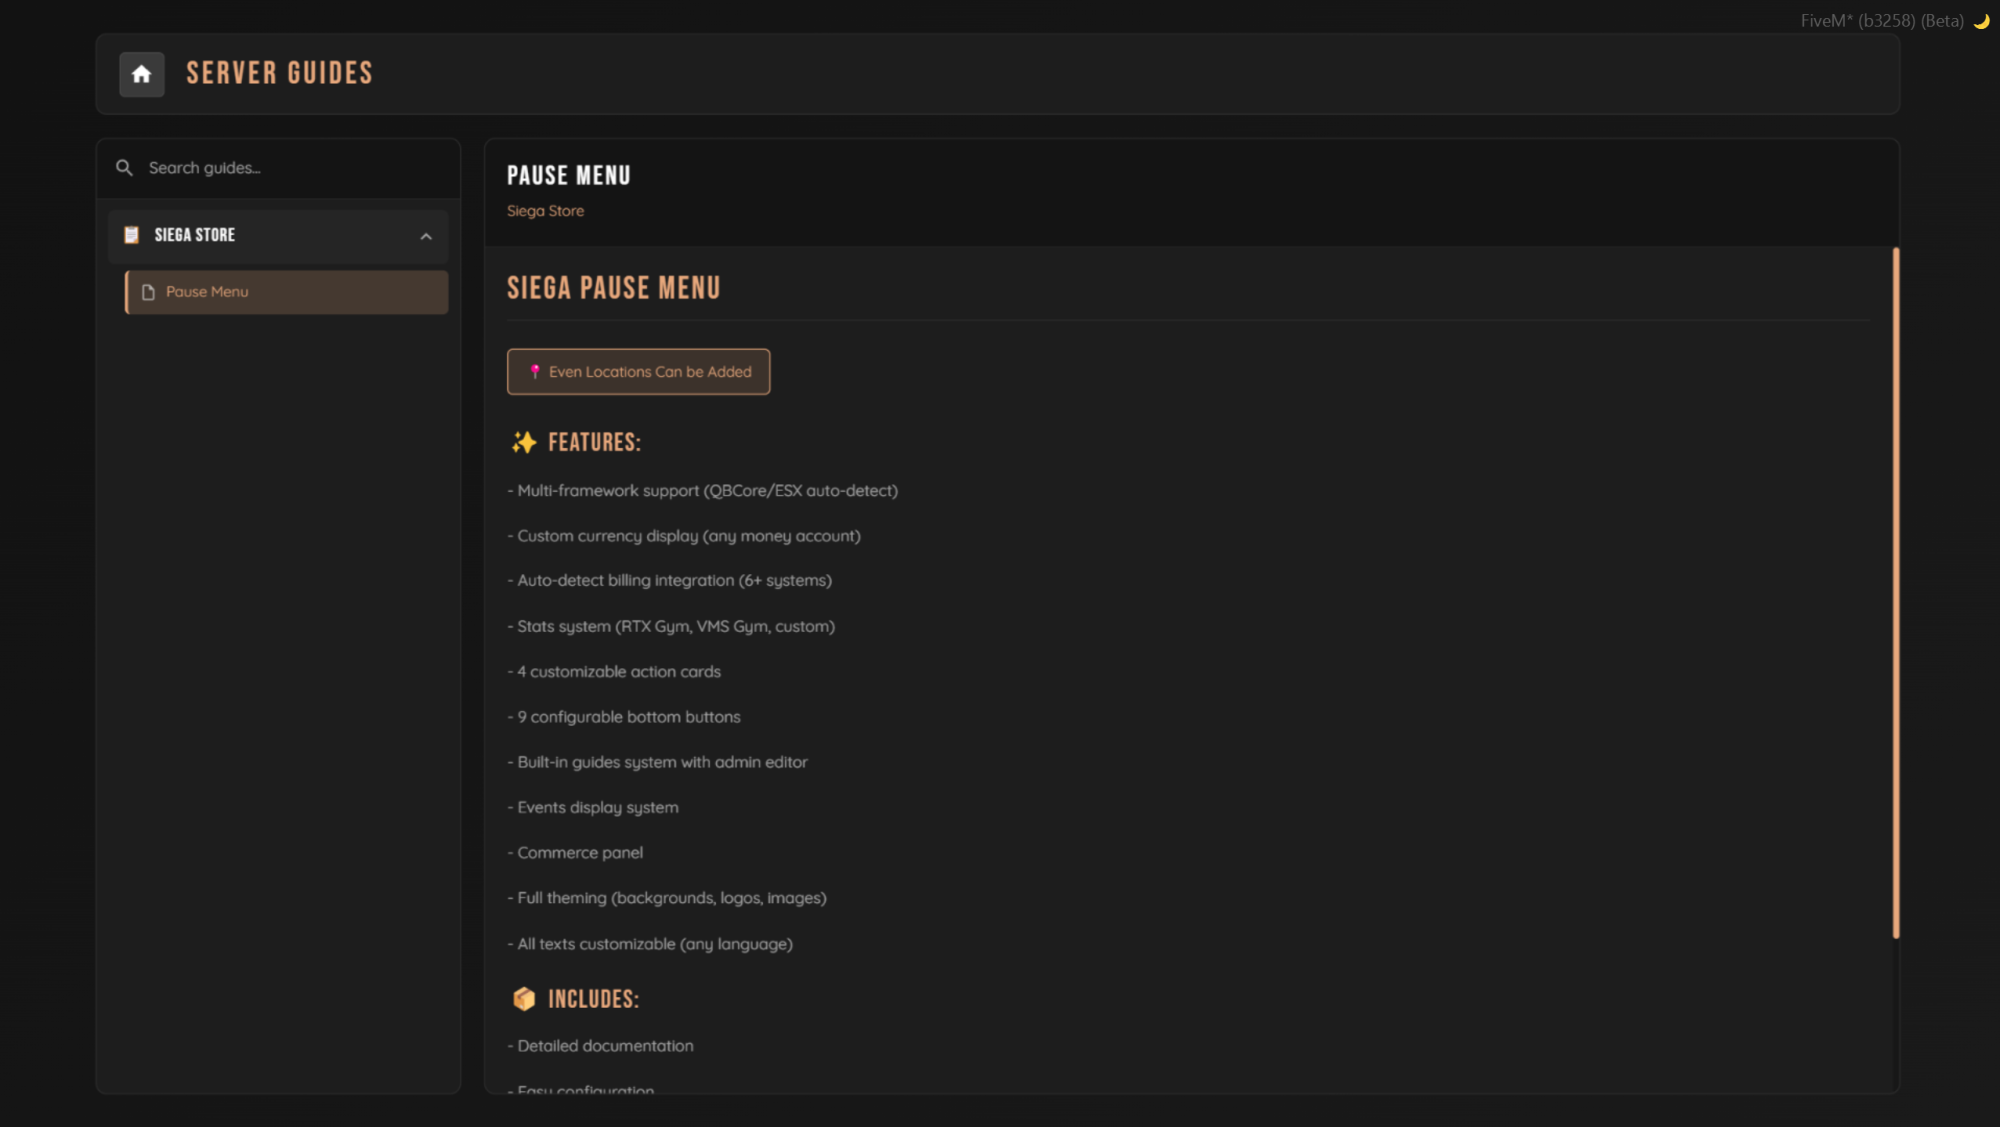Click the Pause Menu document icon

point(148,292)
